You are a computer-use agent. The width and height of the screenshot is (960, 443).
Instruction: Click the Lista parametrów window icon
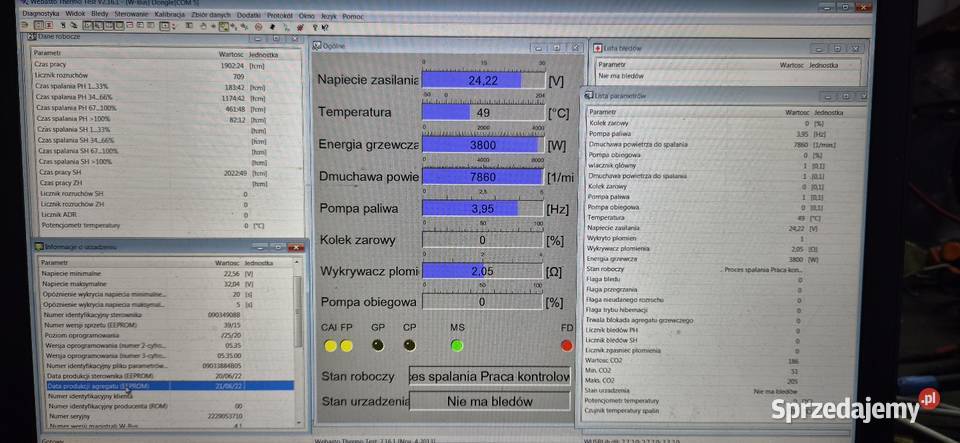(589, 95)
